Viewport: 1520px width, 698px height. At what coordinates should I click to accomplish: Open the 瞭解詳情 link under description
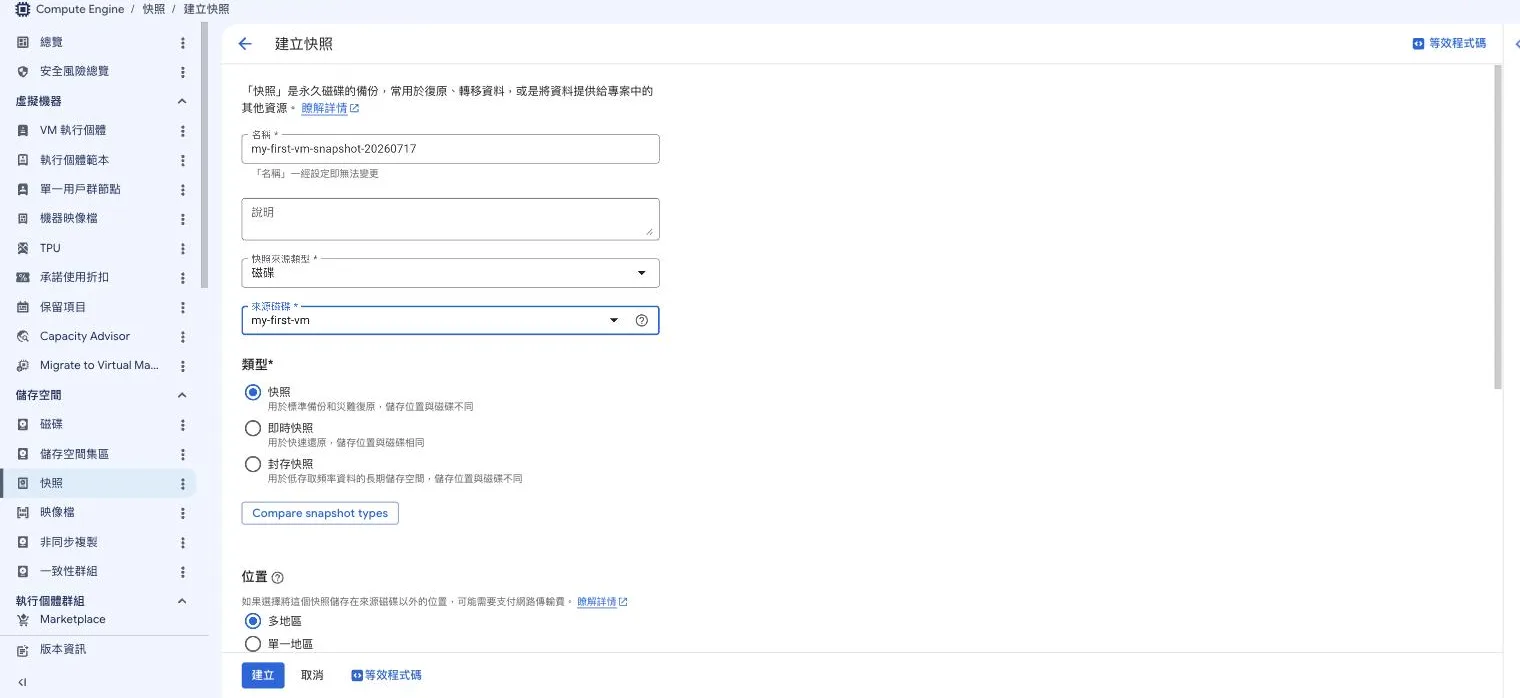[330, 108]
